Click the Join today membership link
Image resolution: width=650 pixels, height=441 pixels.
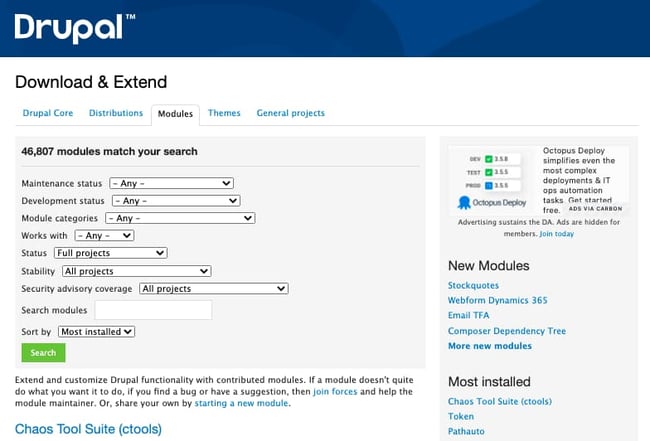pyautogui.click(x=556, y=234)
